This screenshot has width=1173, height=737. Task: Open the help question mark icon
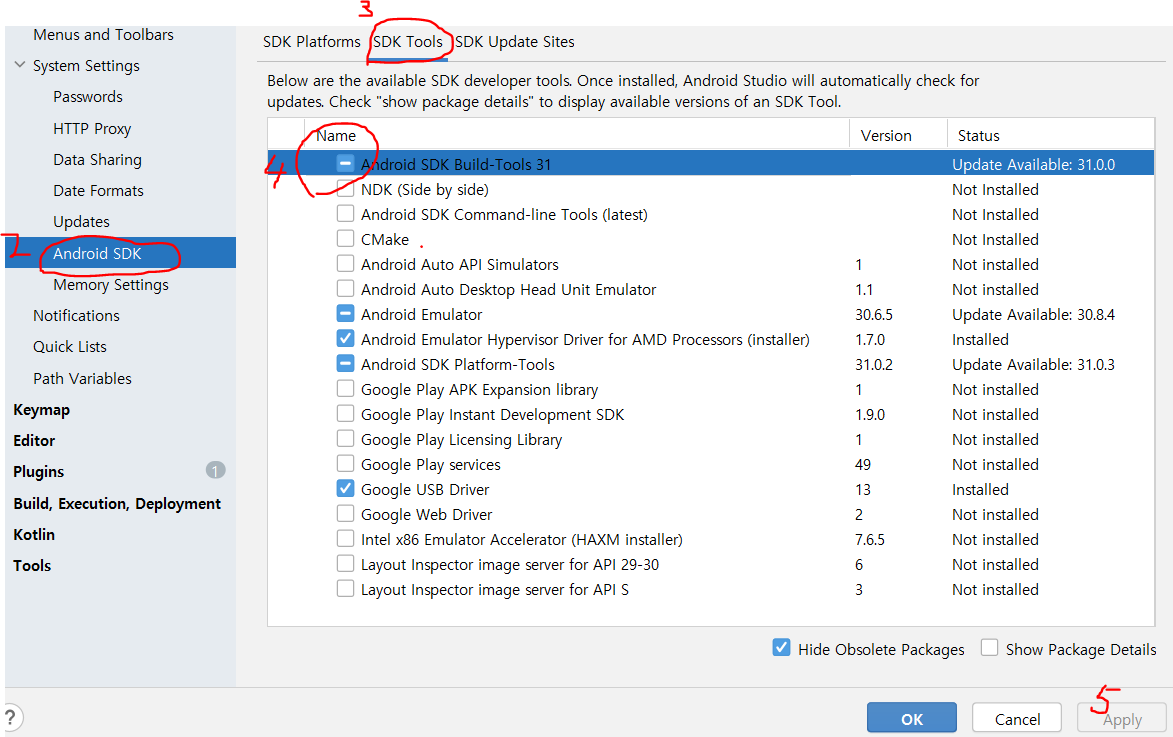click(x=11, y=718)
